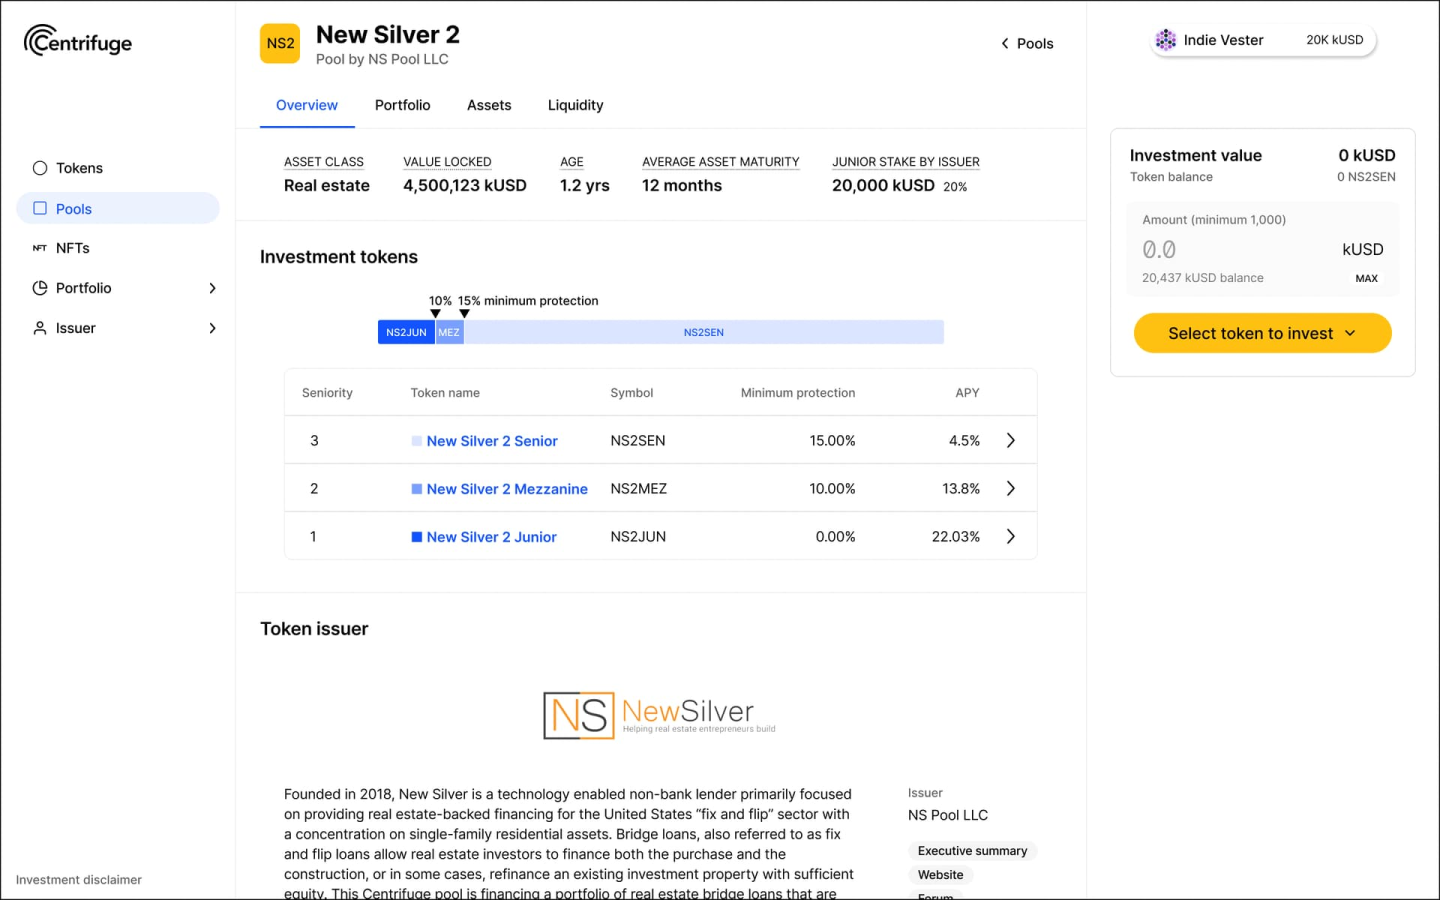Image resolution: width=1440 pixels, height=900 pixels.
Task: Go back to Pools list
Action: [1027, 43]
